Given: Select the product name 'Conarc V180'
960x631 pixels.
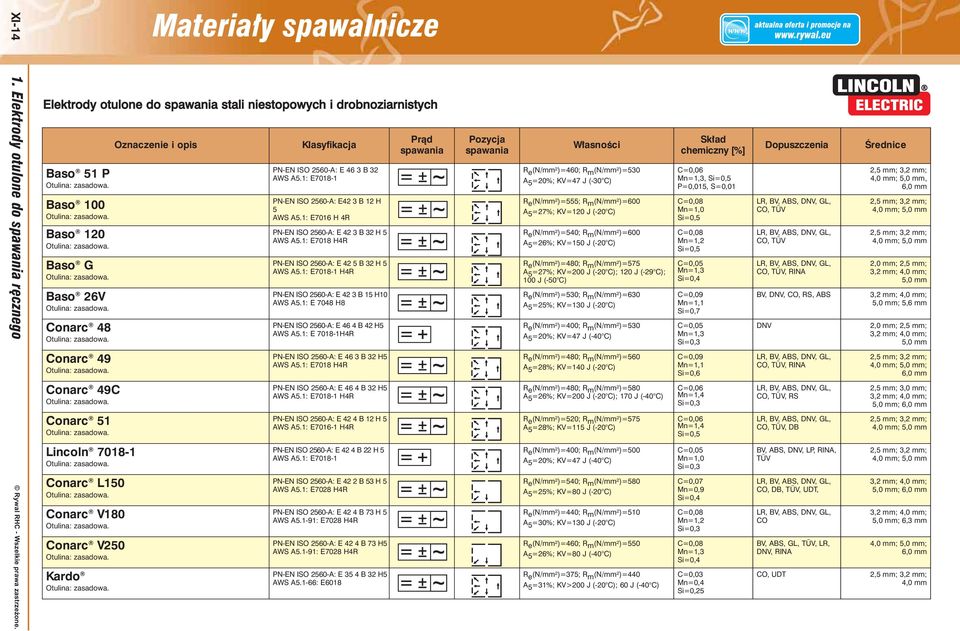Looking at the screenshot, I should [x=85, y=515].
